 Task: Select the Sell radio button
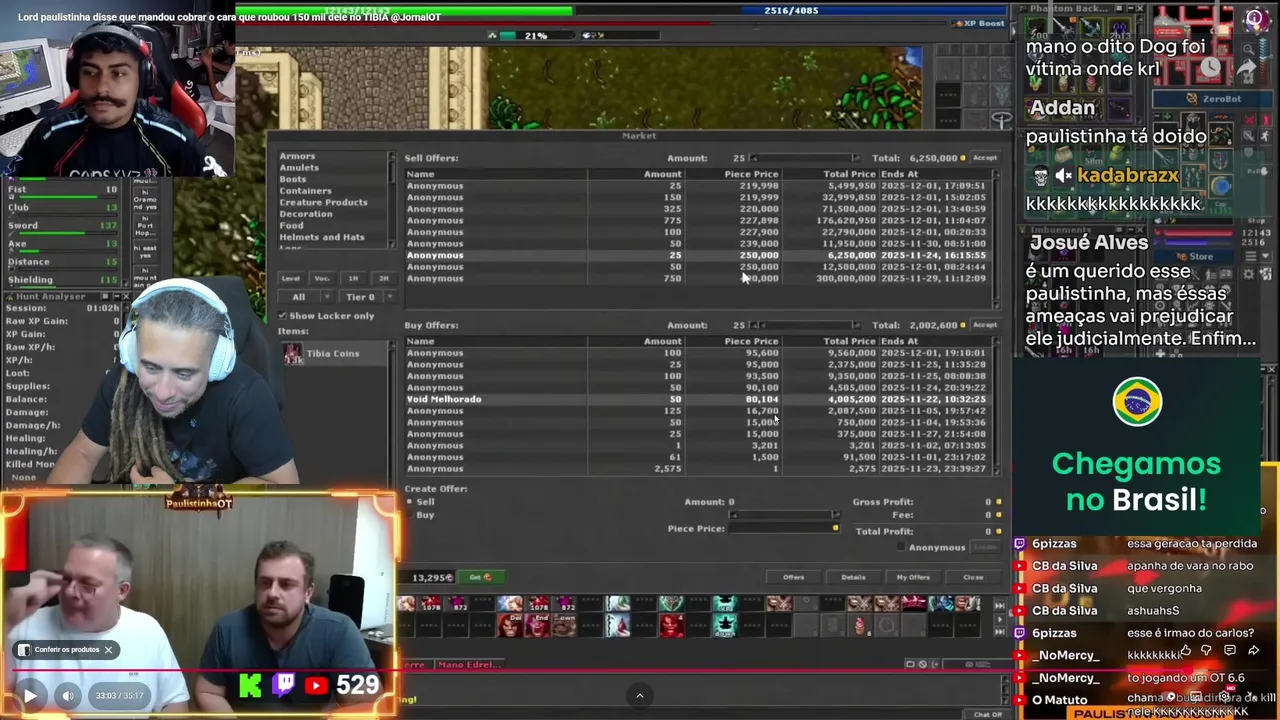click(409, 502)
